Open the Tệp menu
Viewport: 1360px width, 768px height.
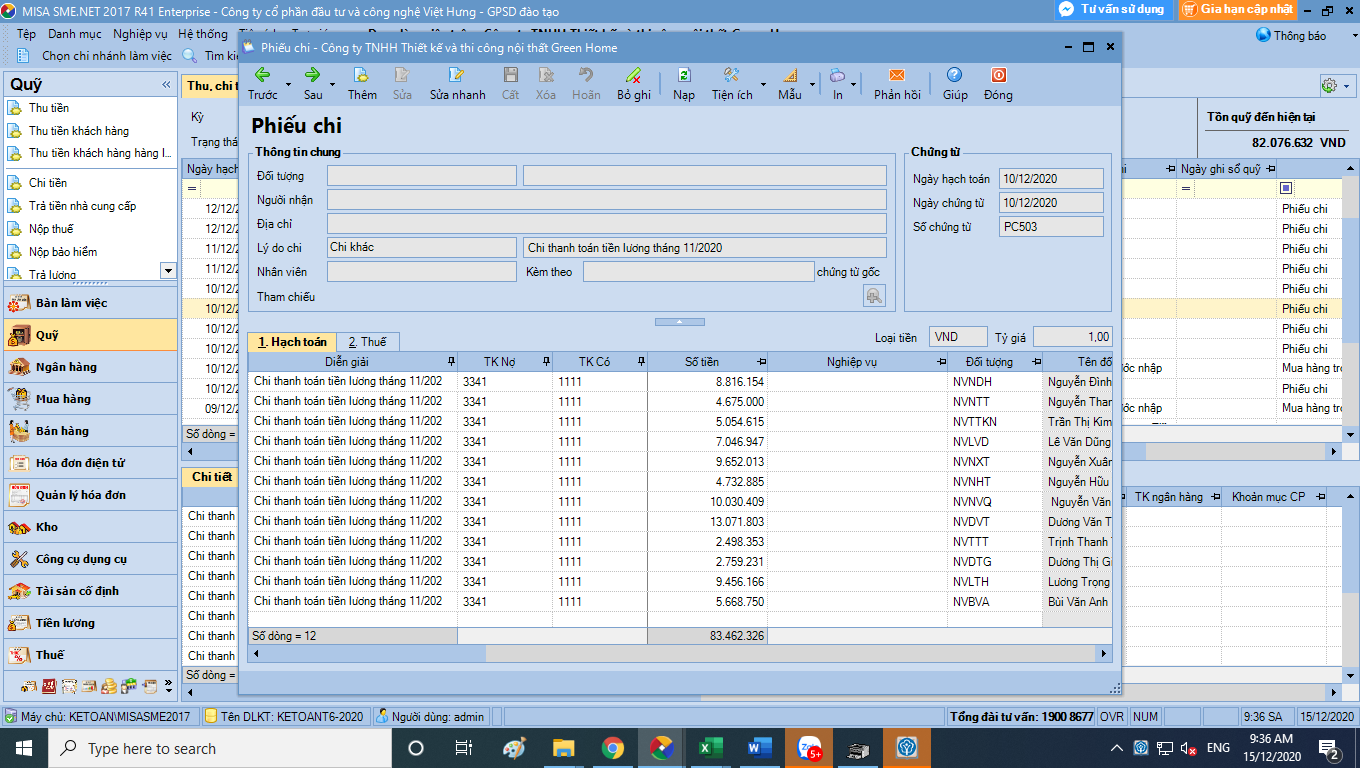point(27,34)
